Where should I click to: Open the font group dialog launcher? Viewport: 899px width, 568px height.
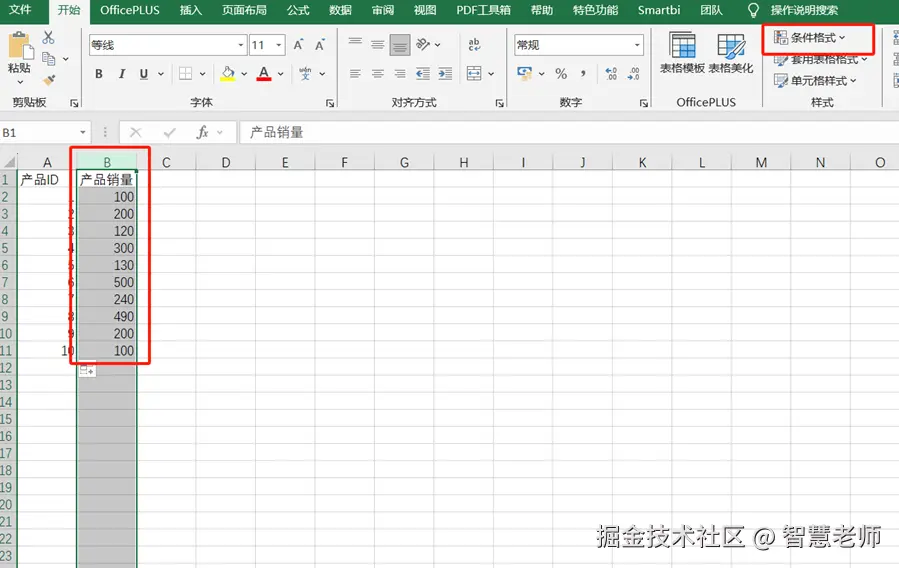(330, 103)
